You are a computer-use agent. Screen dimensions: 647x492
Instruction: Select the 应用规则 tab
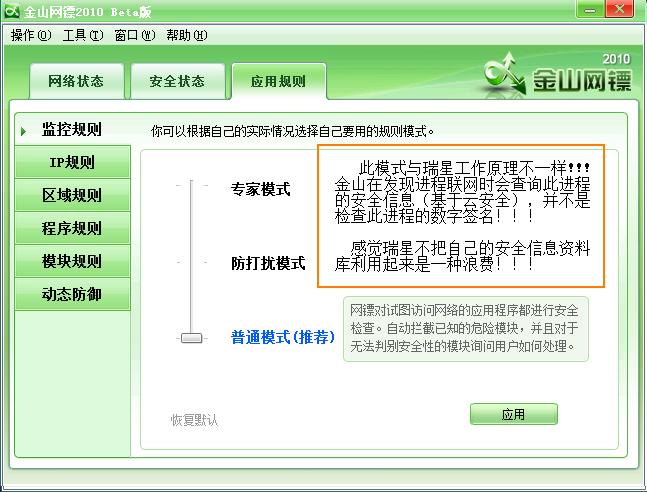[279, 81]
